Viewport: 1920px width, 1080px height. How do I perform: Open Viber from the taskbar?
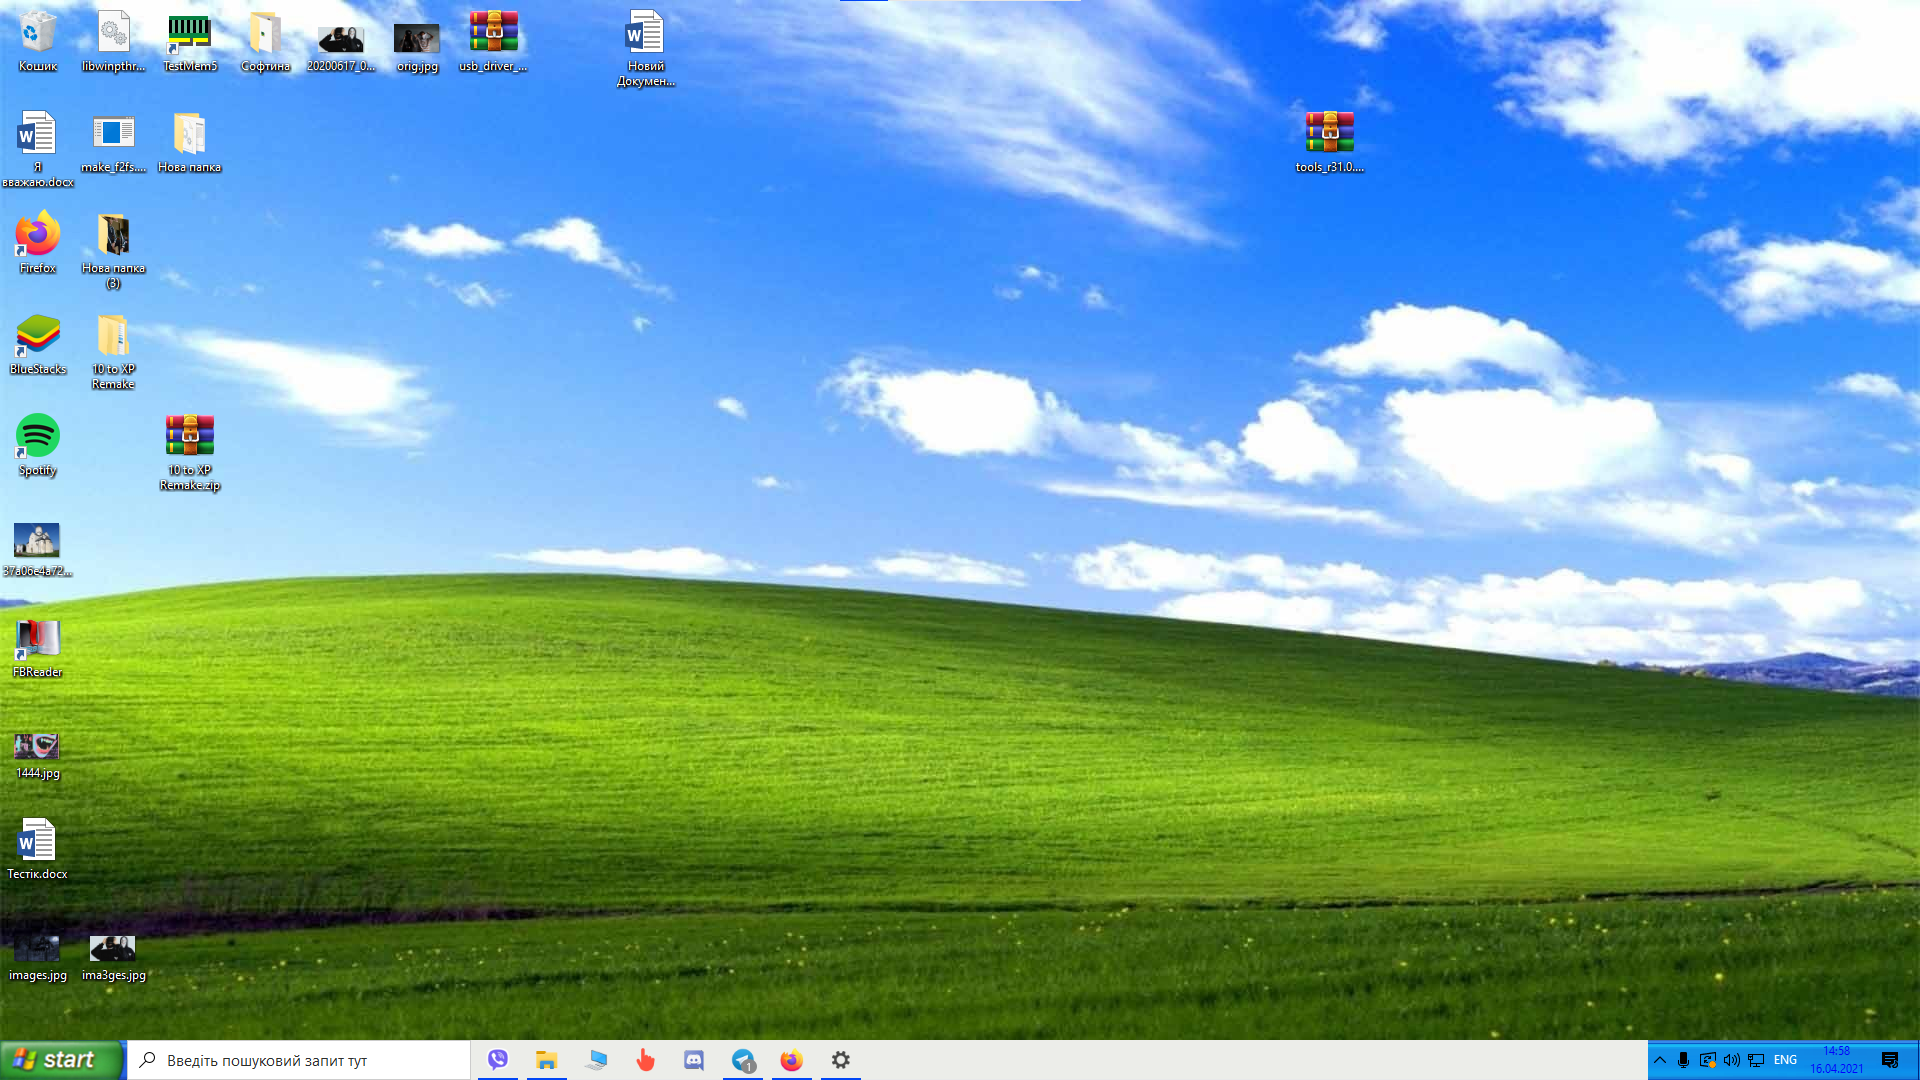pyautogui.click(x=498, y=1060)
